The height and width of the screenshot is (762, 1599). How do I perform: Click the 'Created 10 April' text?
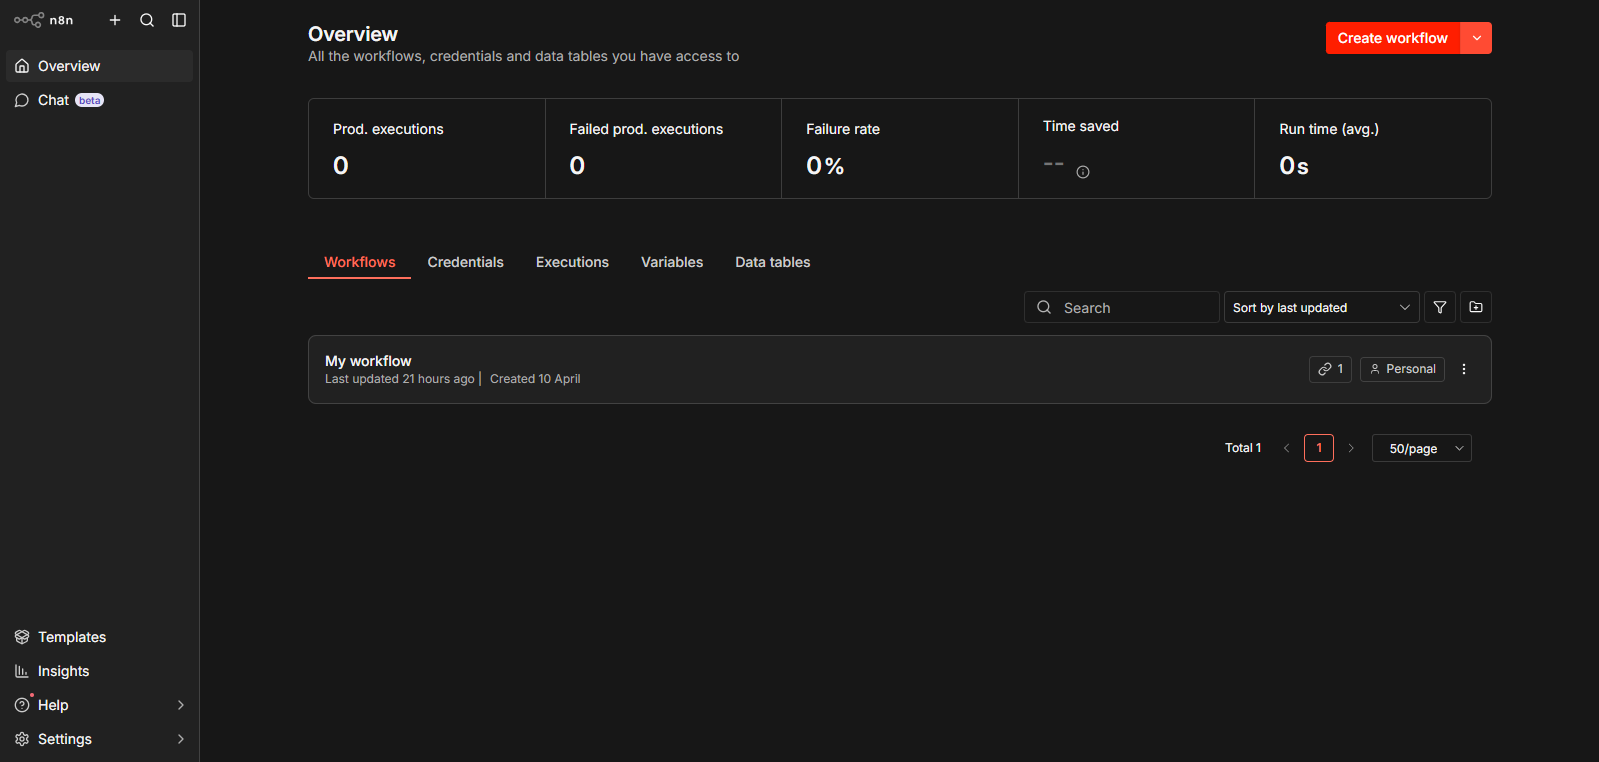pos(535,379)
